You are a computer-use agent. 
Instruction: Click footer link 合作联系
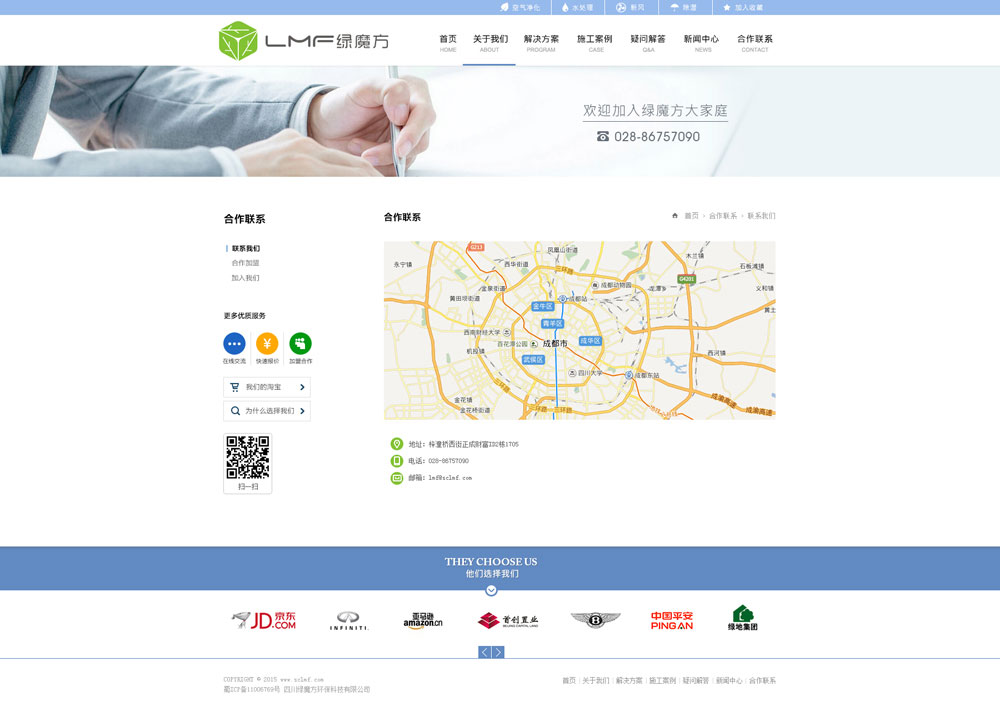tap(762, 680)
